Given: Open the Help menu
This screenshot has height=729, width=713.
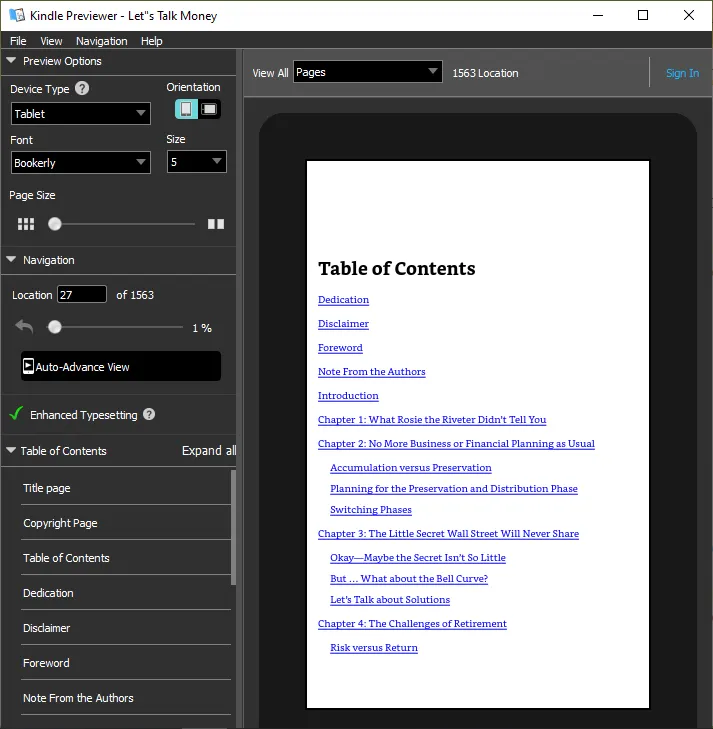Looking at the screenshot, I should click(x=152, y=41).
